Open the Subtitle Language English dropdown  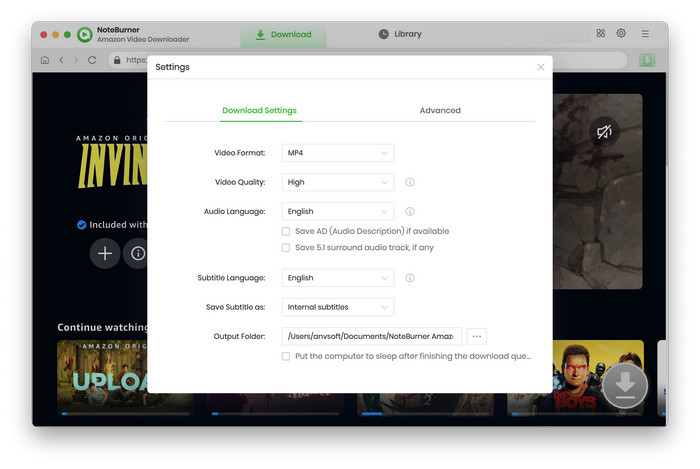(x=338, y=278)
